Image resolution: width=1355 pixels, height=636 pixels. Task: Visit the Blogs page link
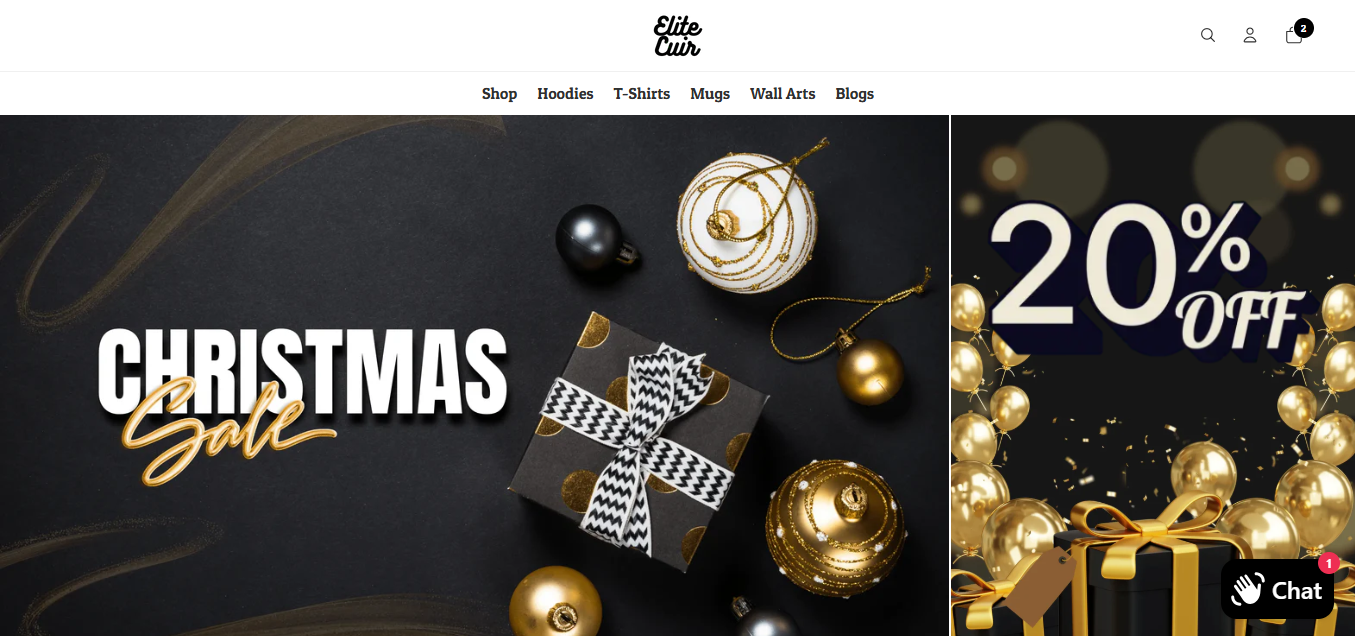pos(855,93)
